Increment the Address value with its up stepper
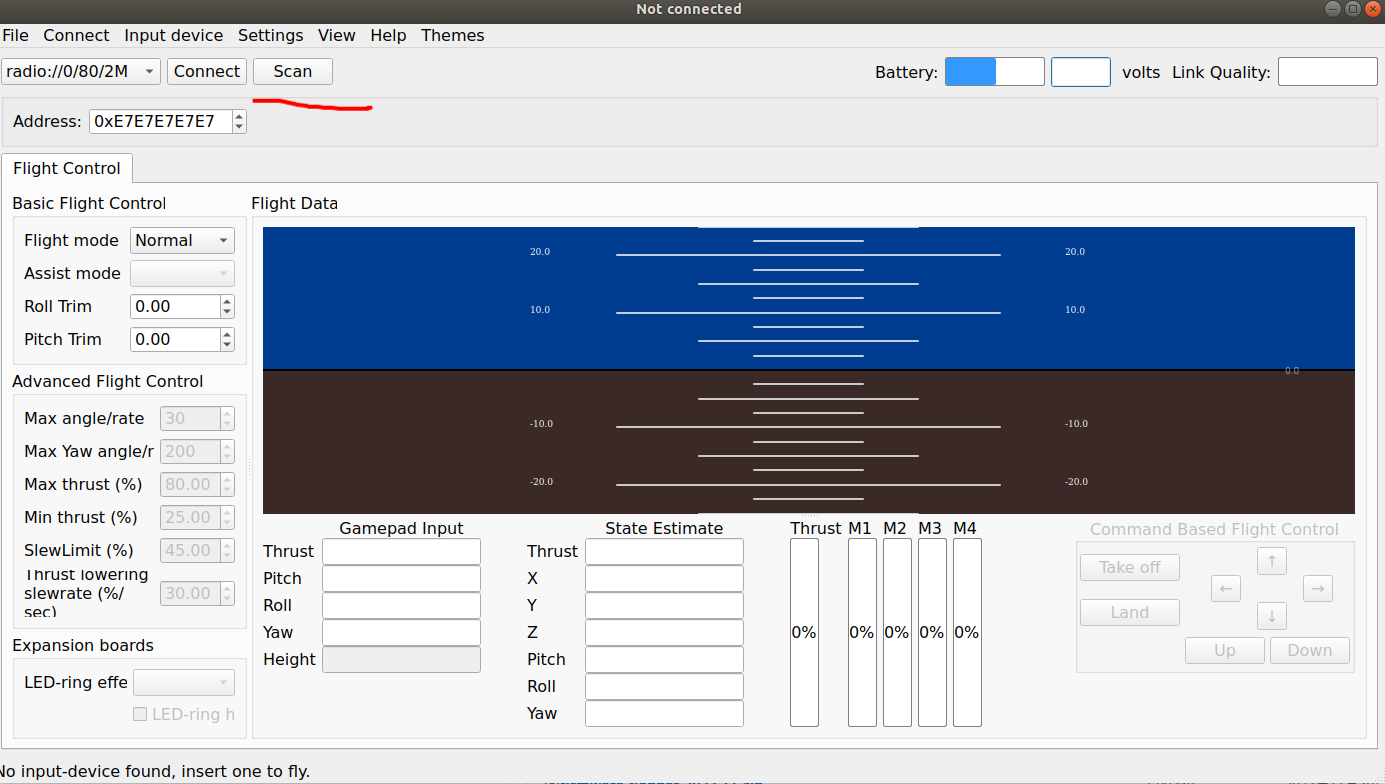1385x784 pixels. (x=237, y=116)
